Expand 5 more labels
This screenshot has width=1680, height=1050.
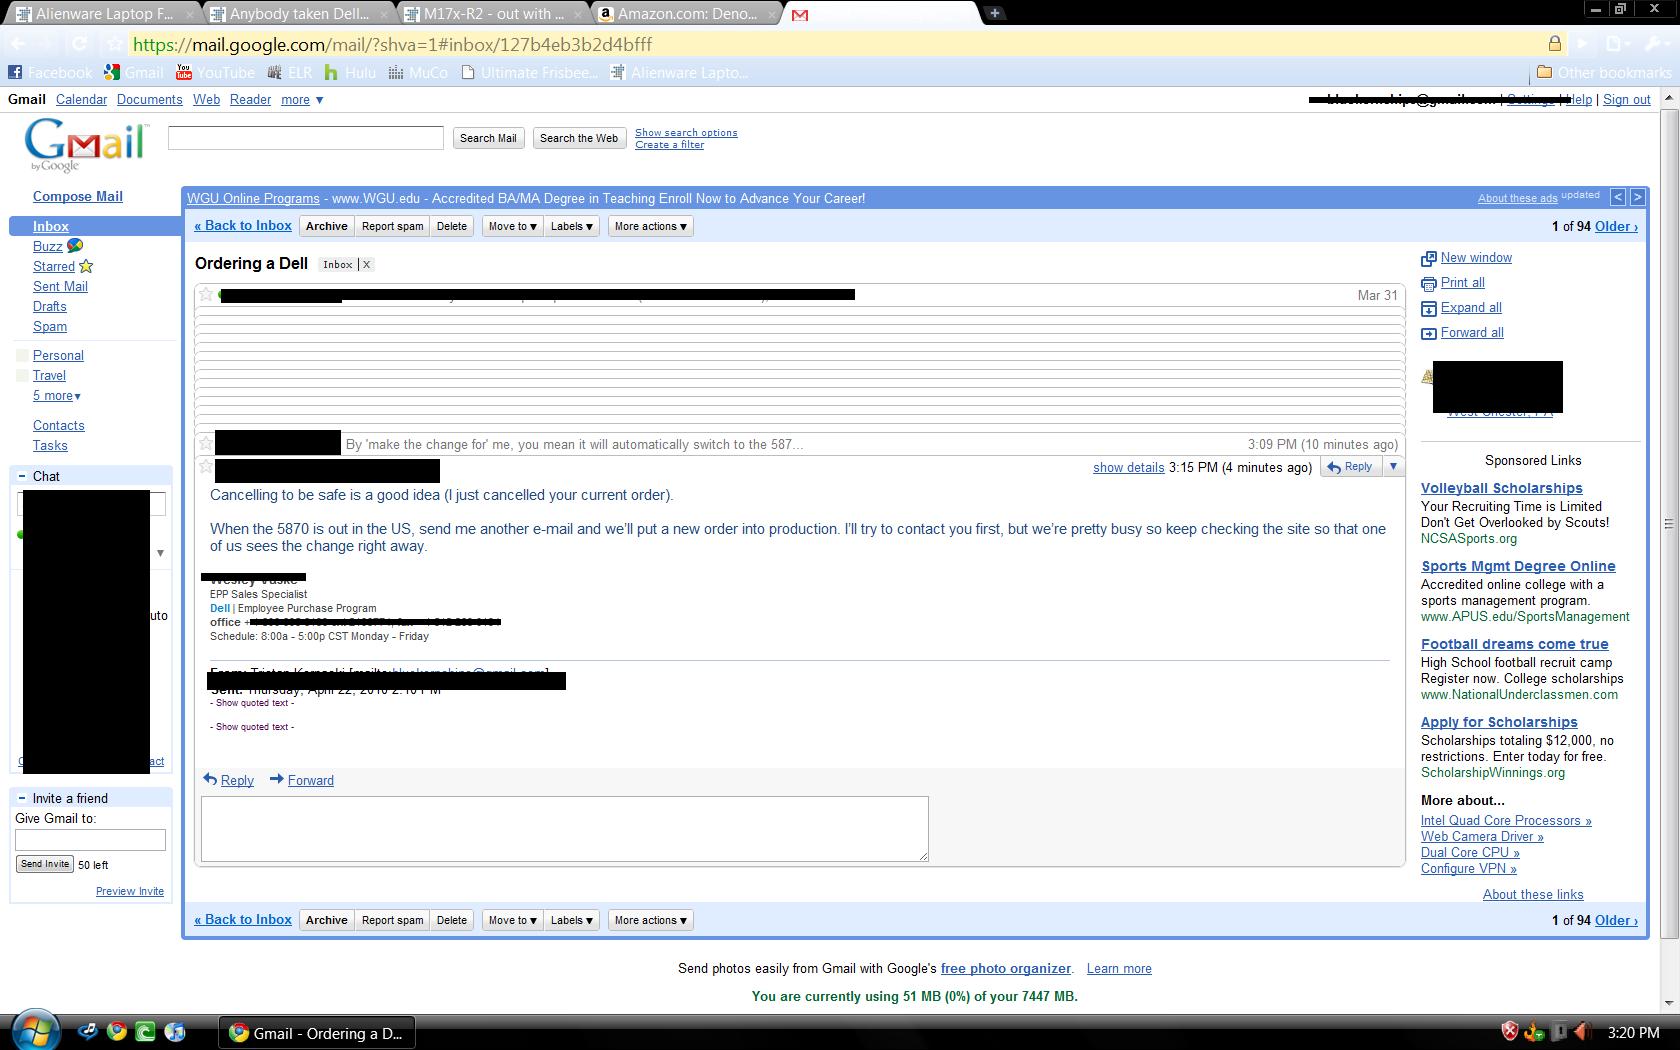point(57,396)
